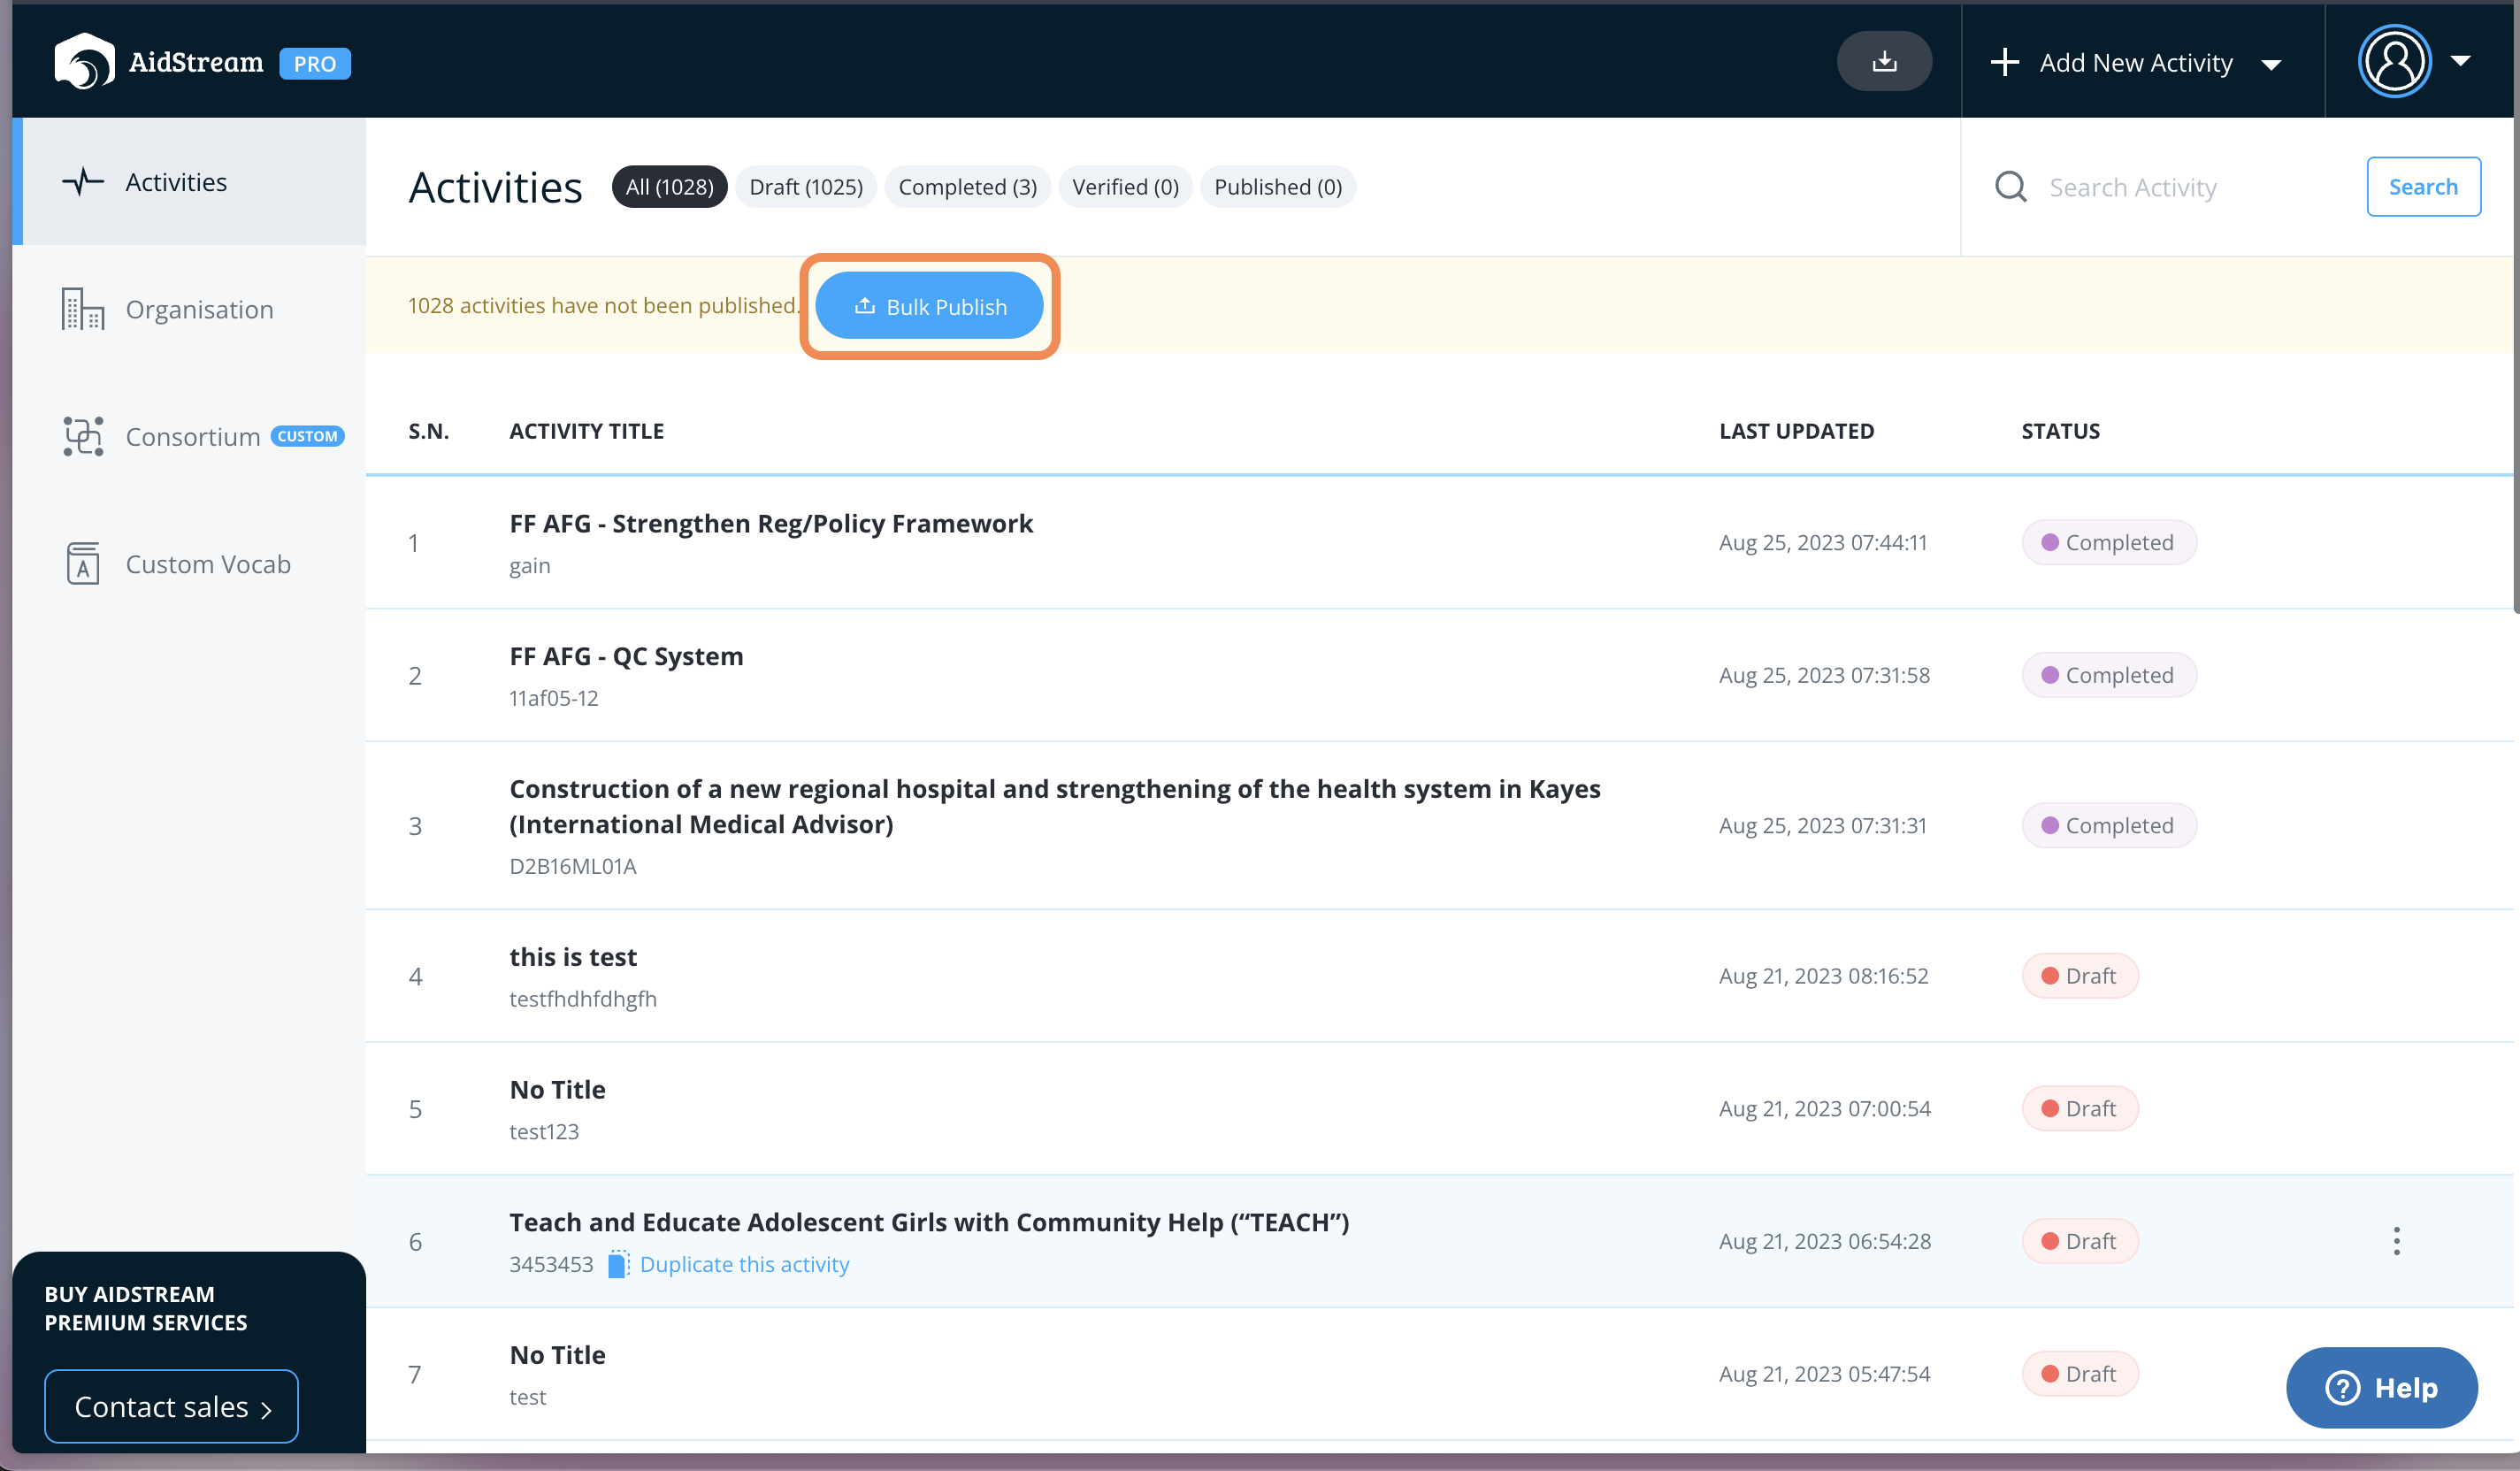This screenshot has height=1471, width=2520.
Task: Click Draft status badge for test123 row
Action: coord(2080,1108)
